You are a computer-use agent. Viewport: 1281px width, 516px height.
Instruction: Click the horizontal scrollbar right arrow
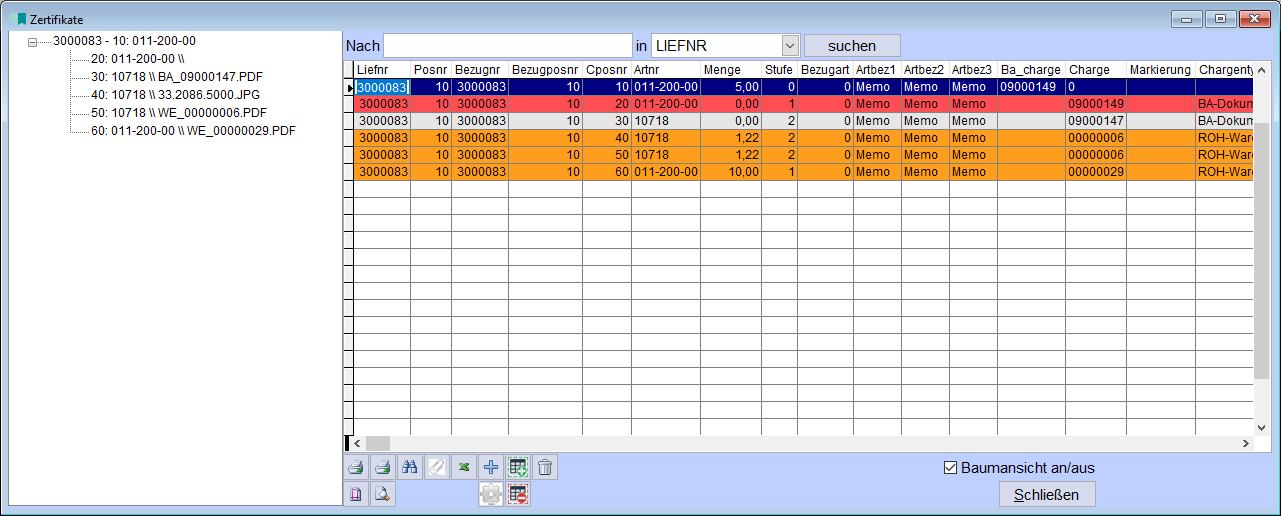[x=1246, y=443]
